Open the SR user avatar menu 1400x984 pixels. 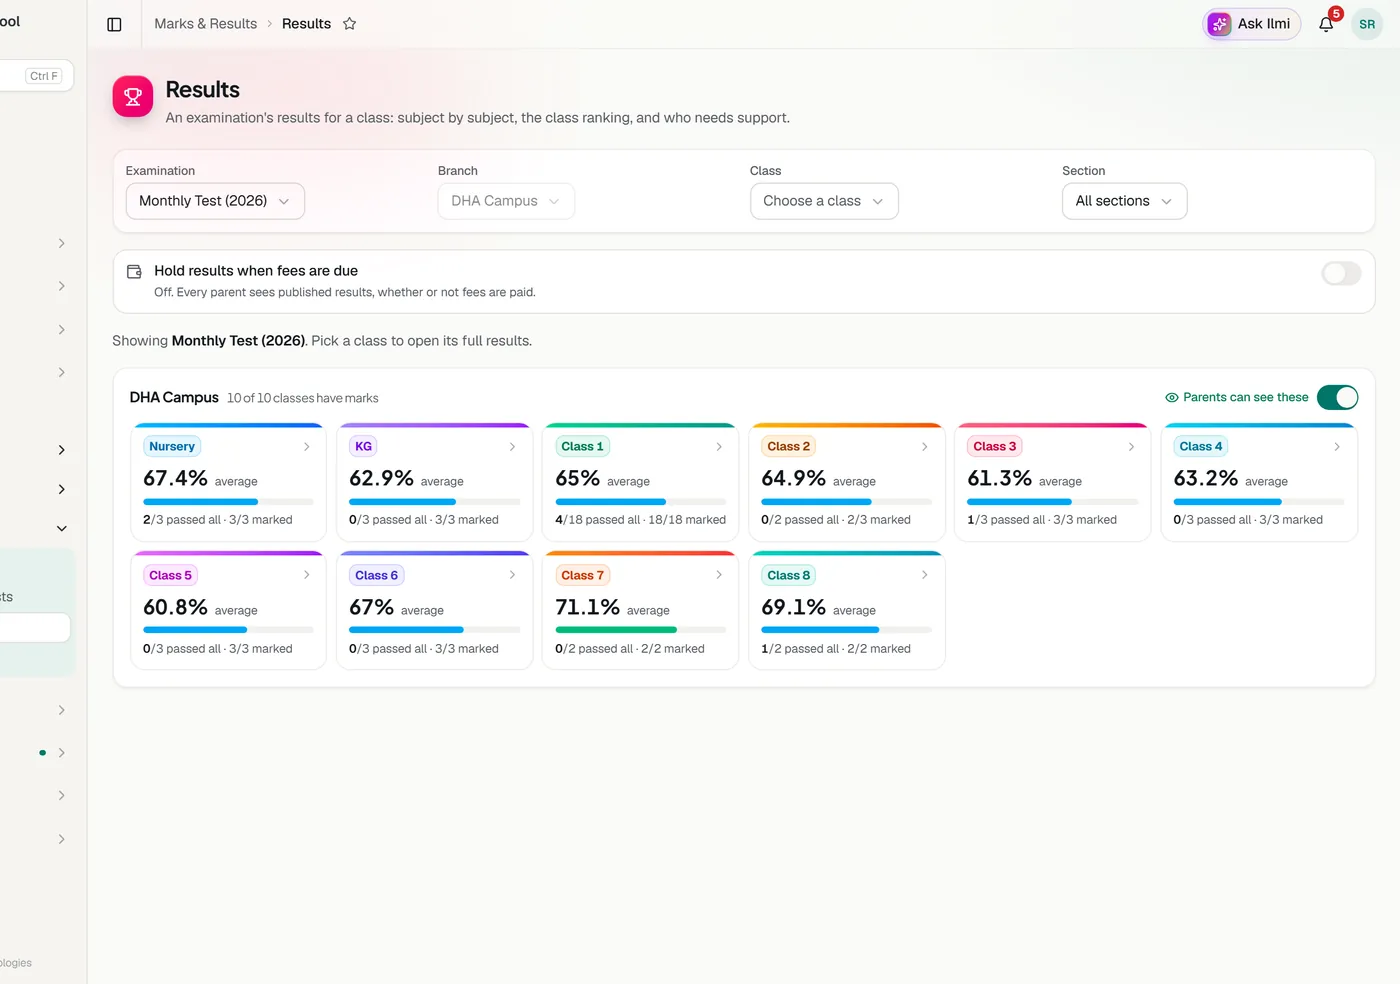1367,24
